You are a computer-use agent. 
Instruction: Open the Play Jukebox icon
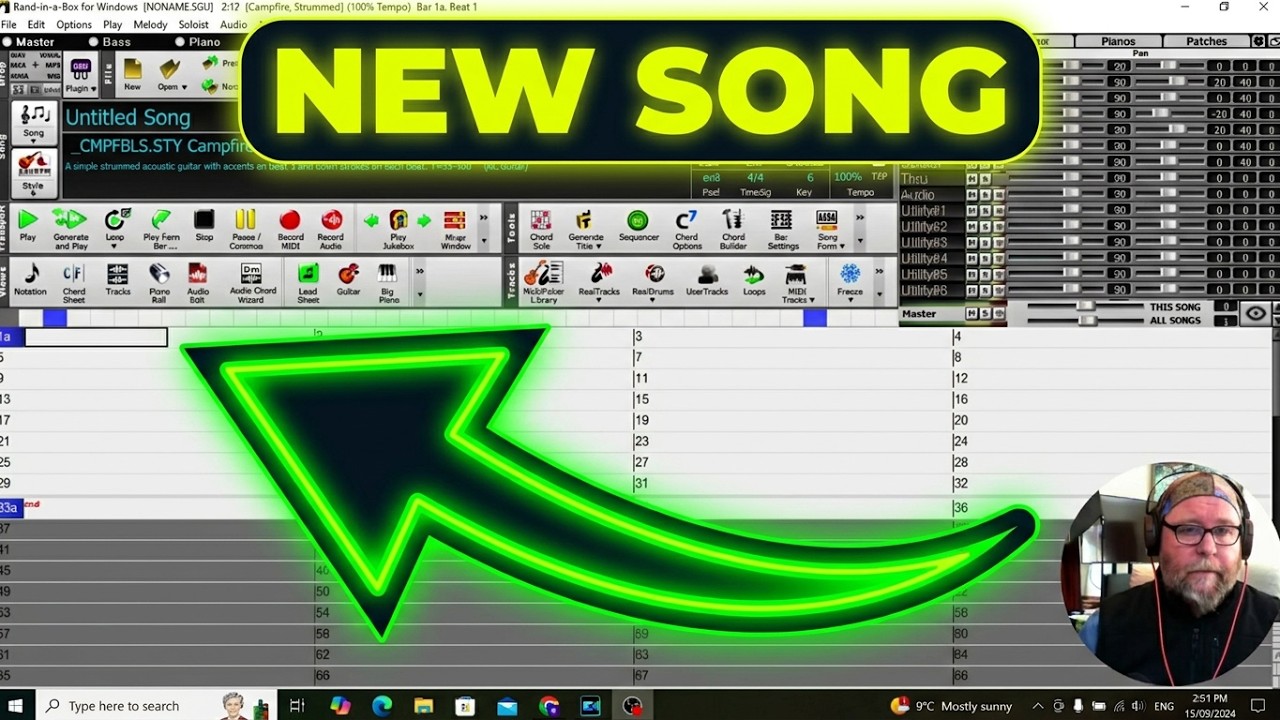click(398, 227)
